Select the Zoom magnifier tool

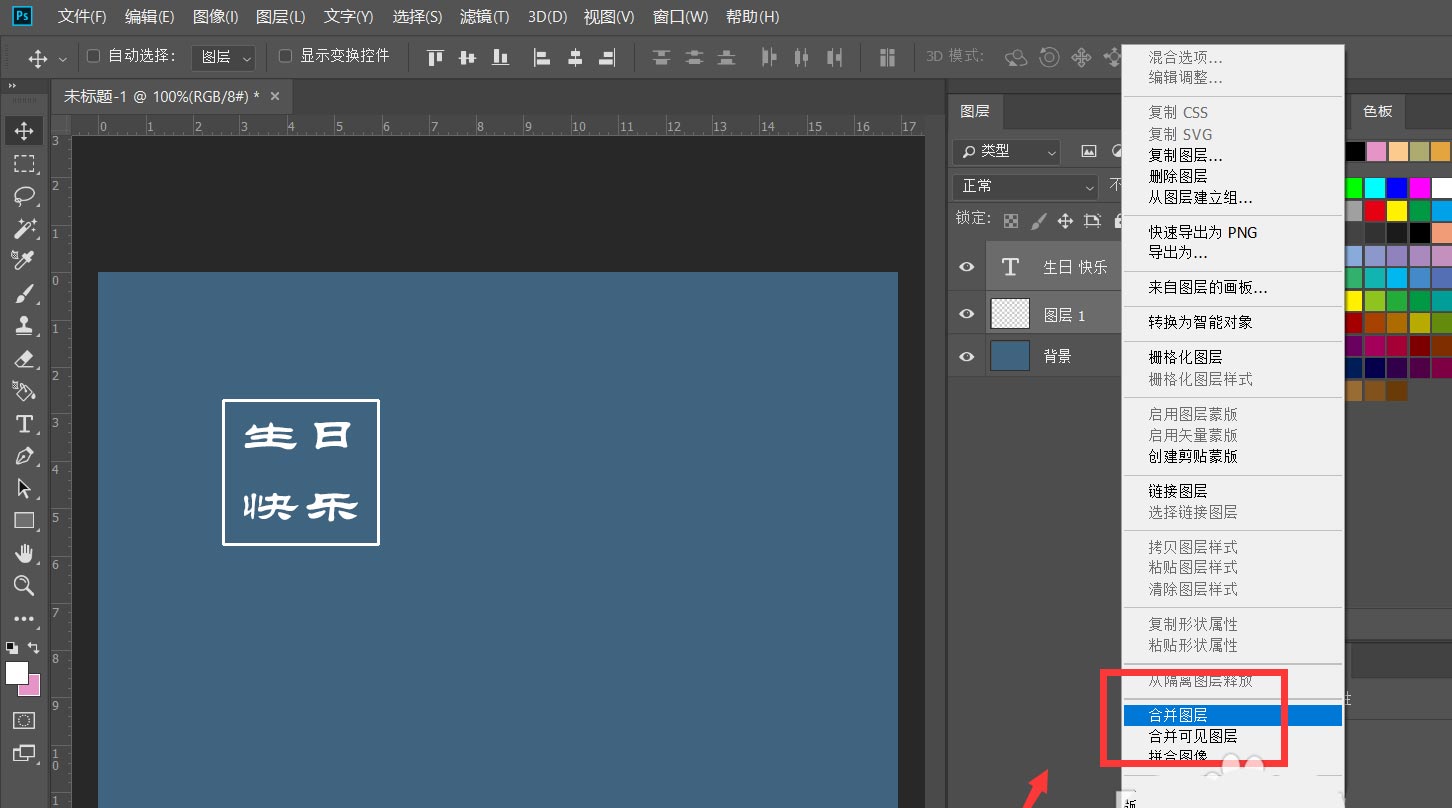pos(24,586)
